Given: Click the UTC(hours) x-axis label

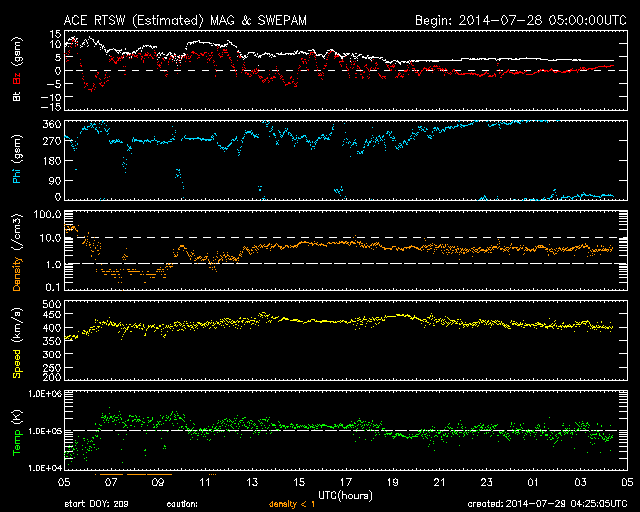Looking at the screenshot, I should coord(345,493).
